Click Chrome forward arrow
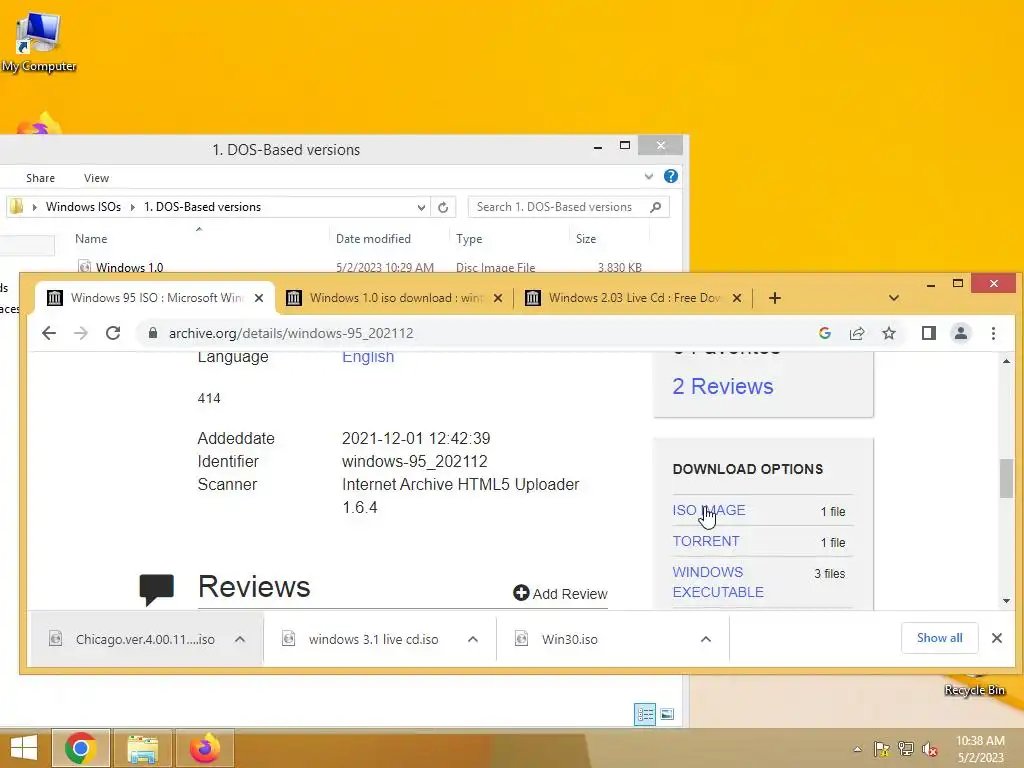 (x=80, y=333)
